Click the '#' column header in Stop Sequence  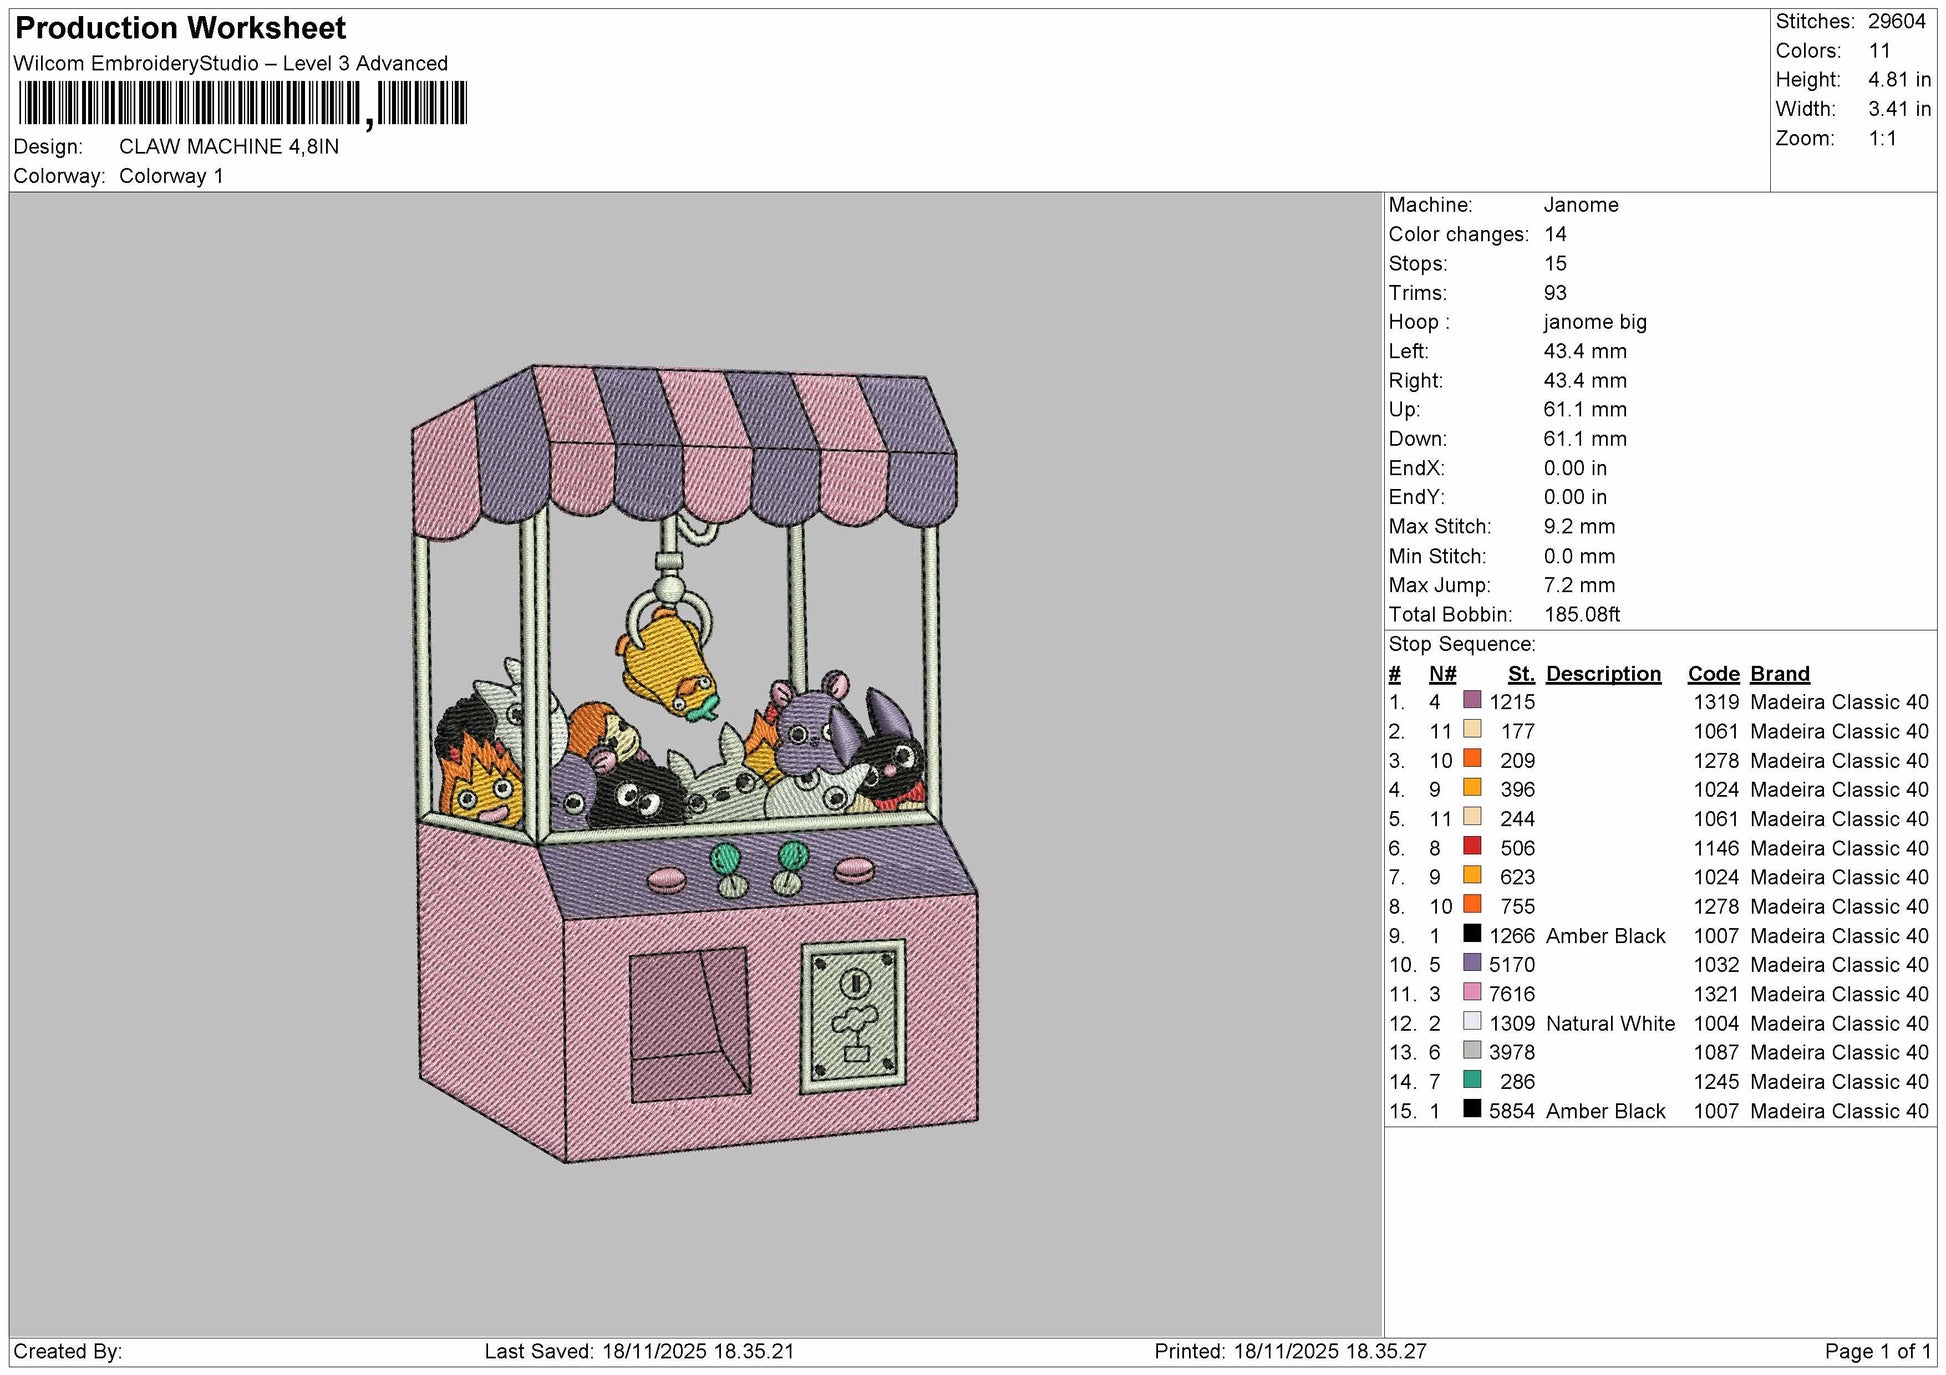1394,674
